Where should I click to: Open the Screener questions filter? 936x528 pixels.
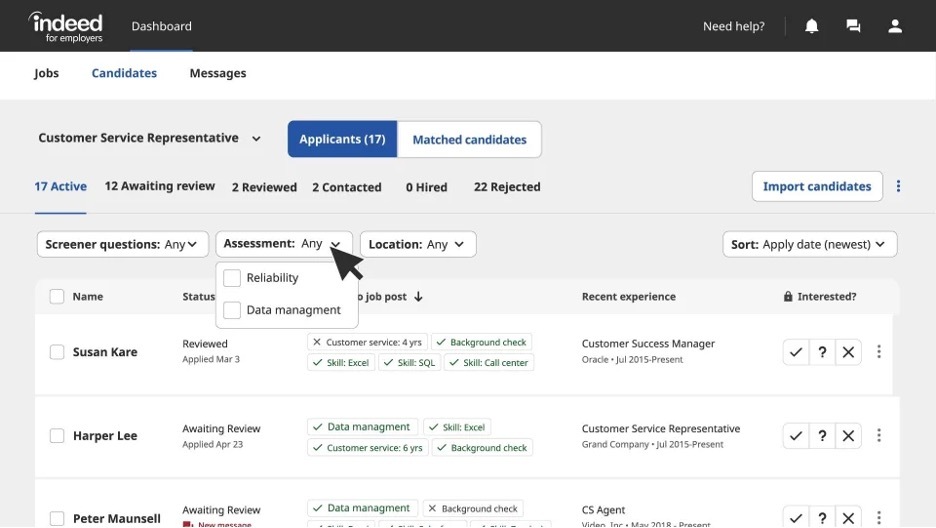coord(122,244)
